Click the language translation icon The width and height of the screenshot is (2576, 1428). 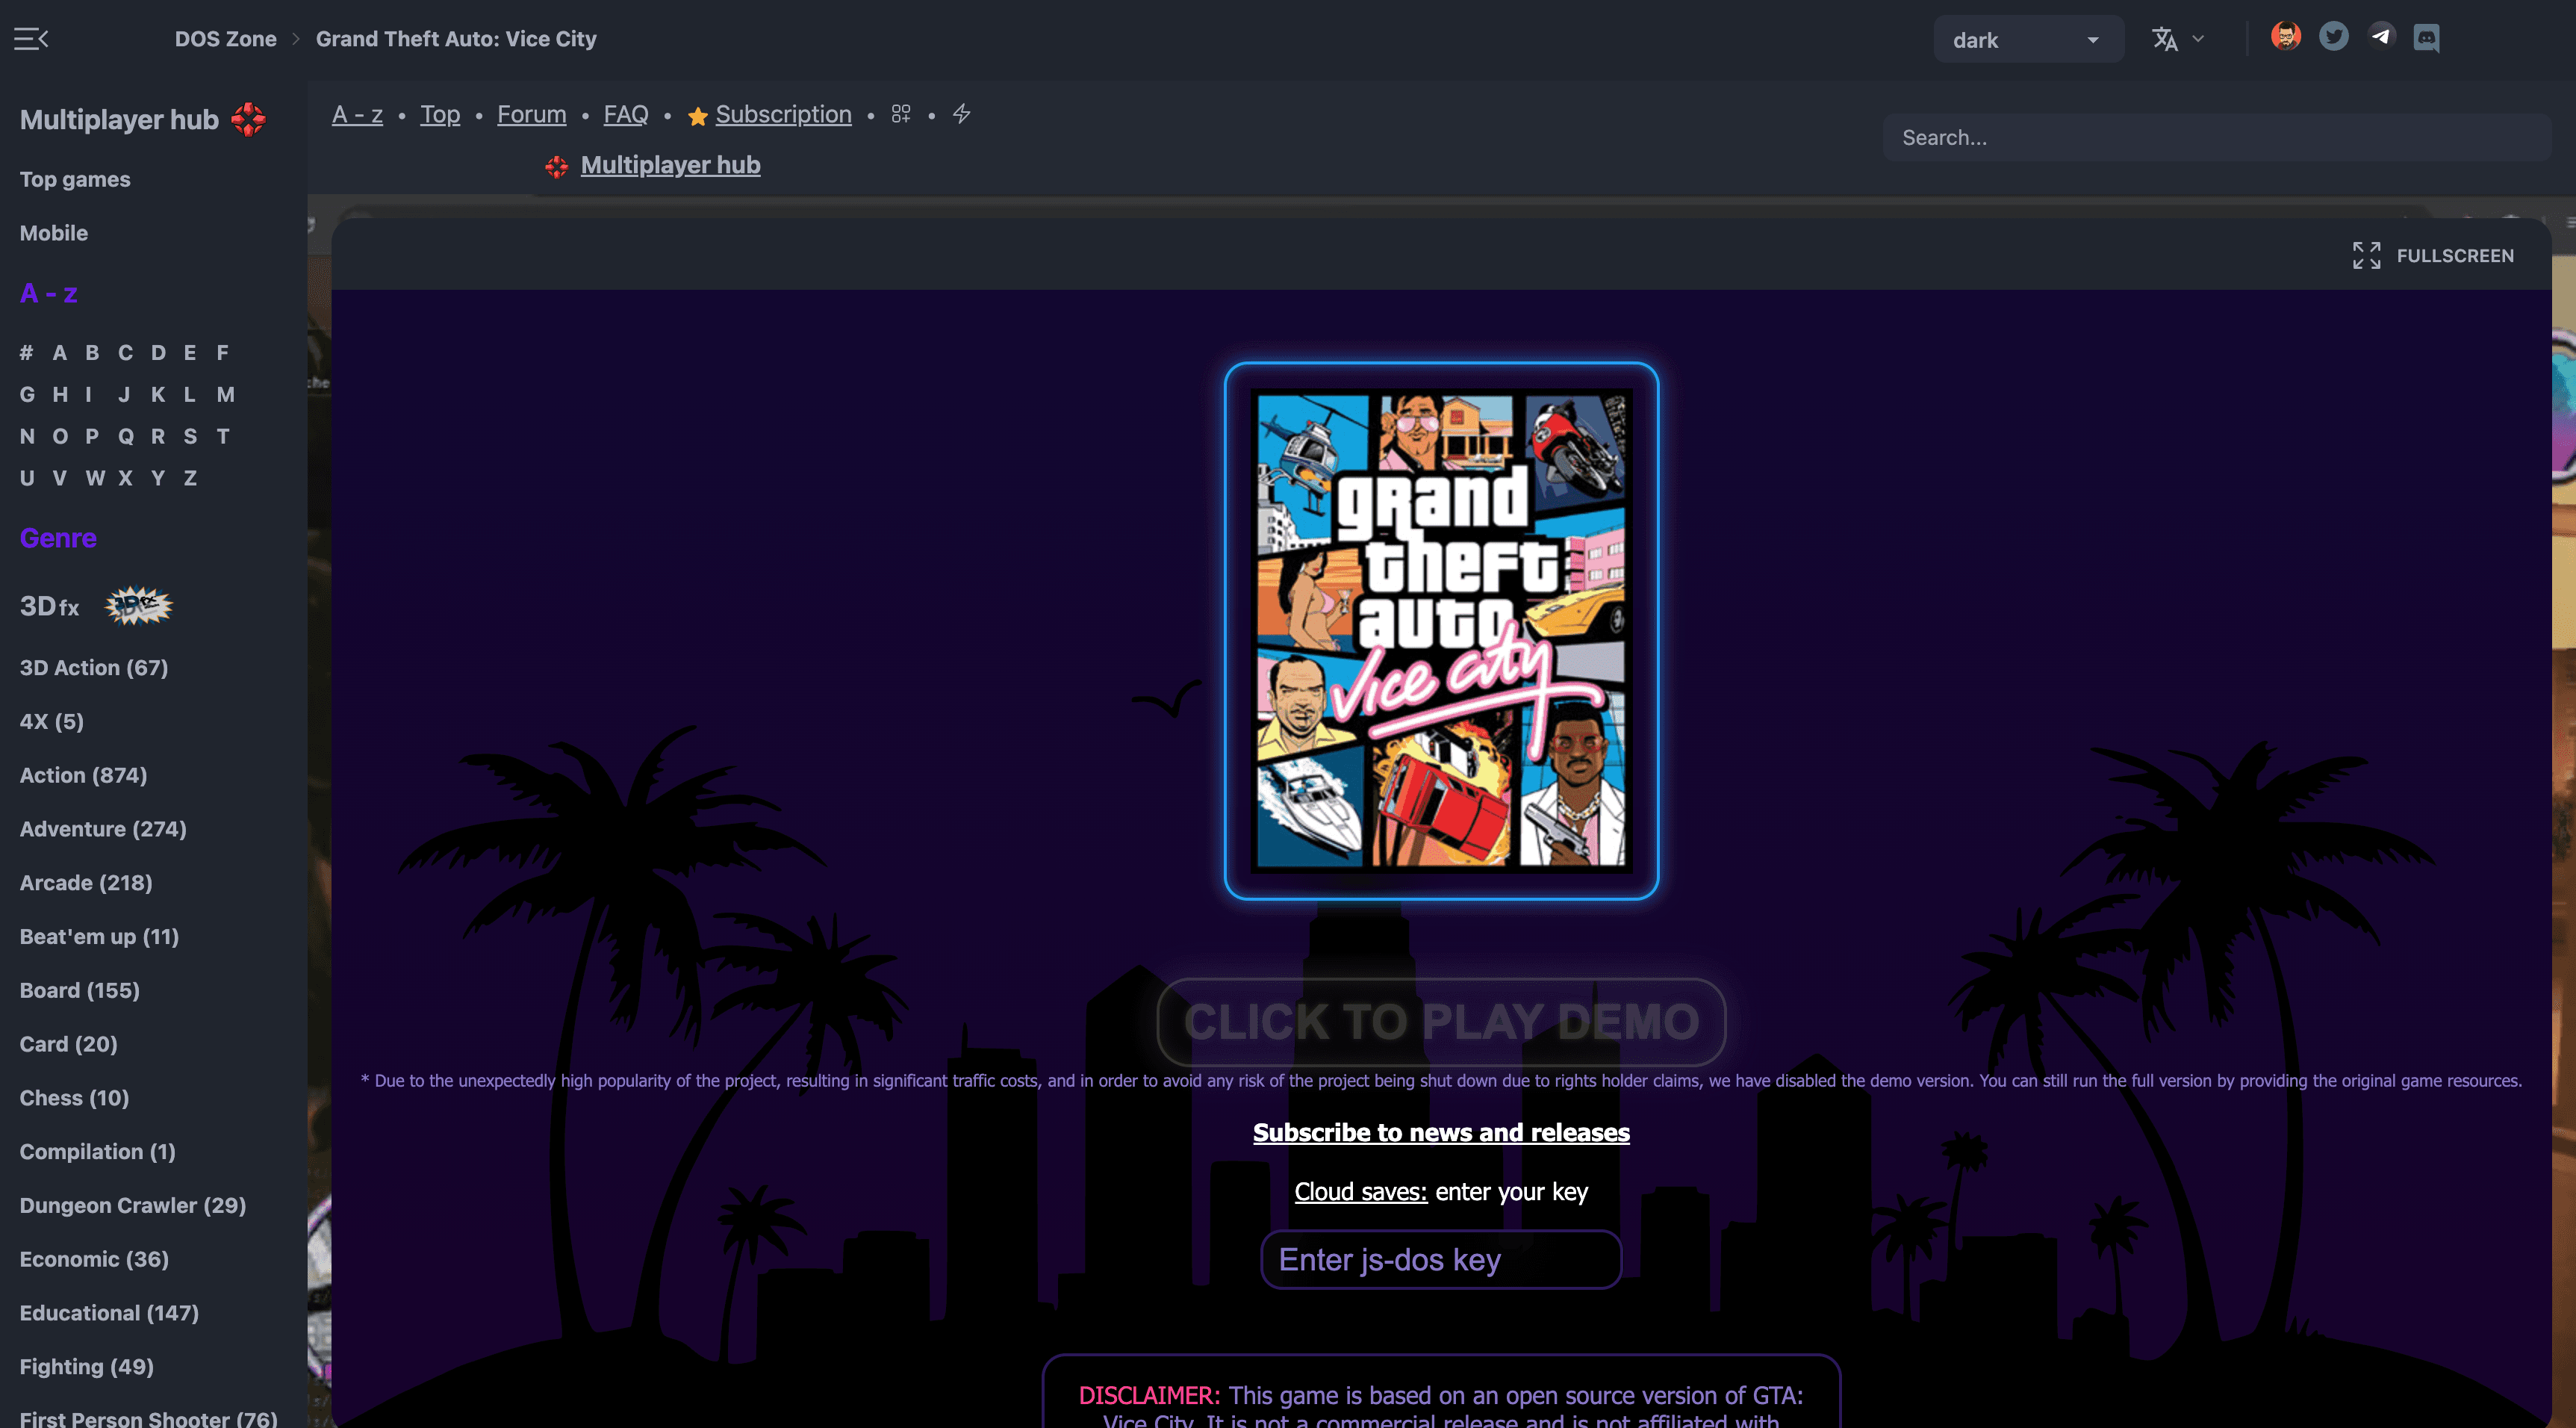point(2164,39)
